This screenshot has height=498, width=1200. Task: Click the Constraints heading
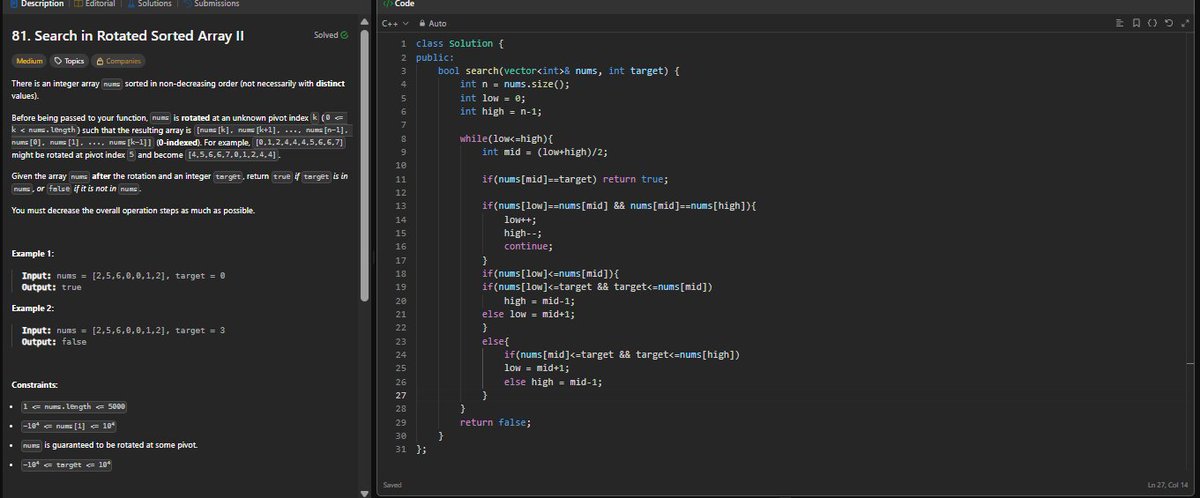(35, 385)
